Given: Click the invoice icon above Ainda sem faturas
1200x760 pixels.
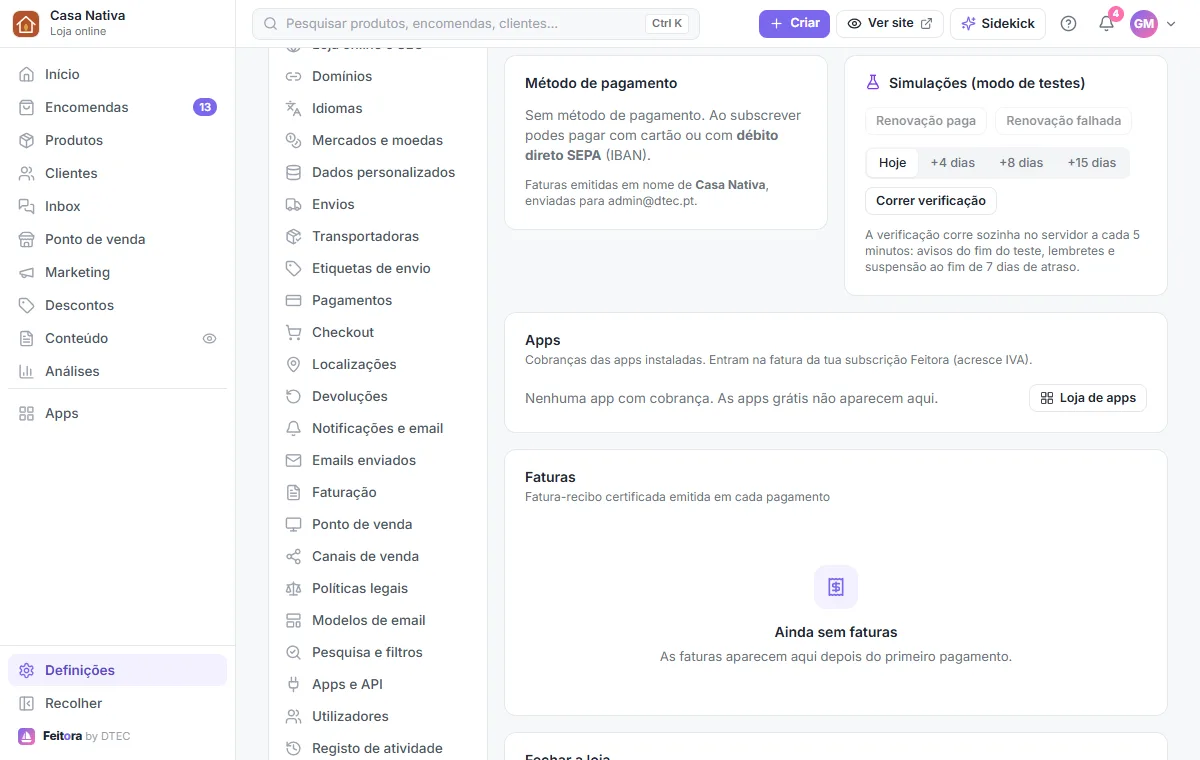Looking at the screenshot, I should pyautogui.click(x=836, y=587).
